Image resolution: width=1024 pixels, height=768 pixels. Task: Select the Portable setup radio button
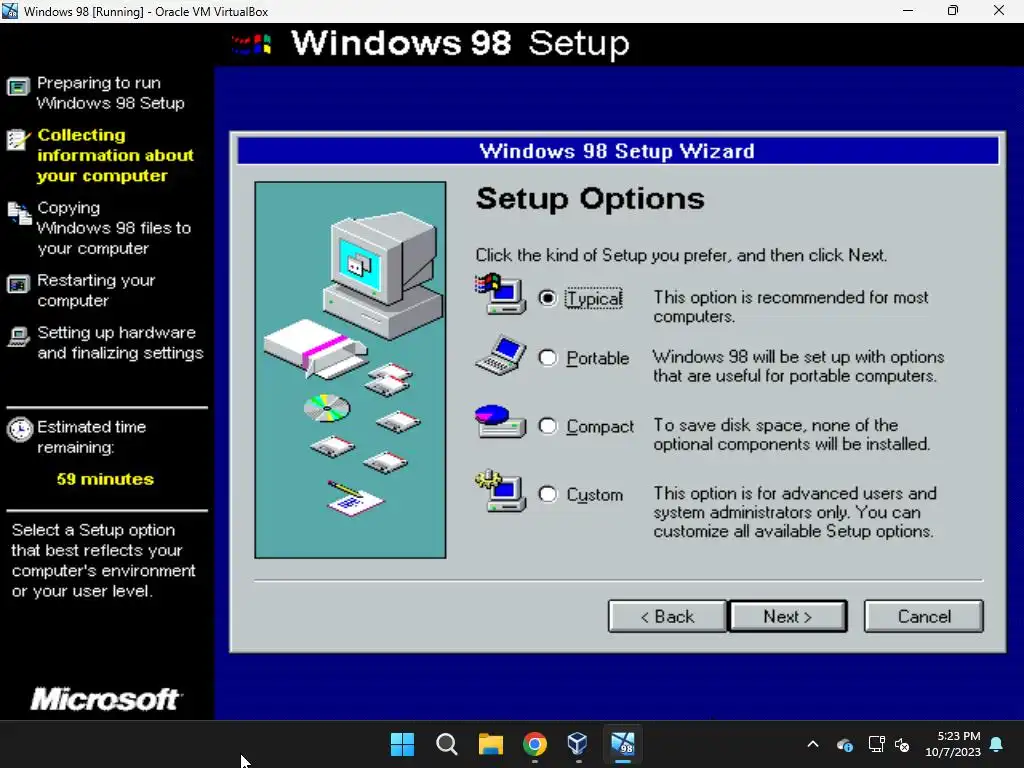(x=547, y=358)
